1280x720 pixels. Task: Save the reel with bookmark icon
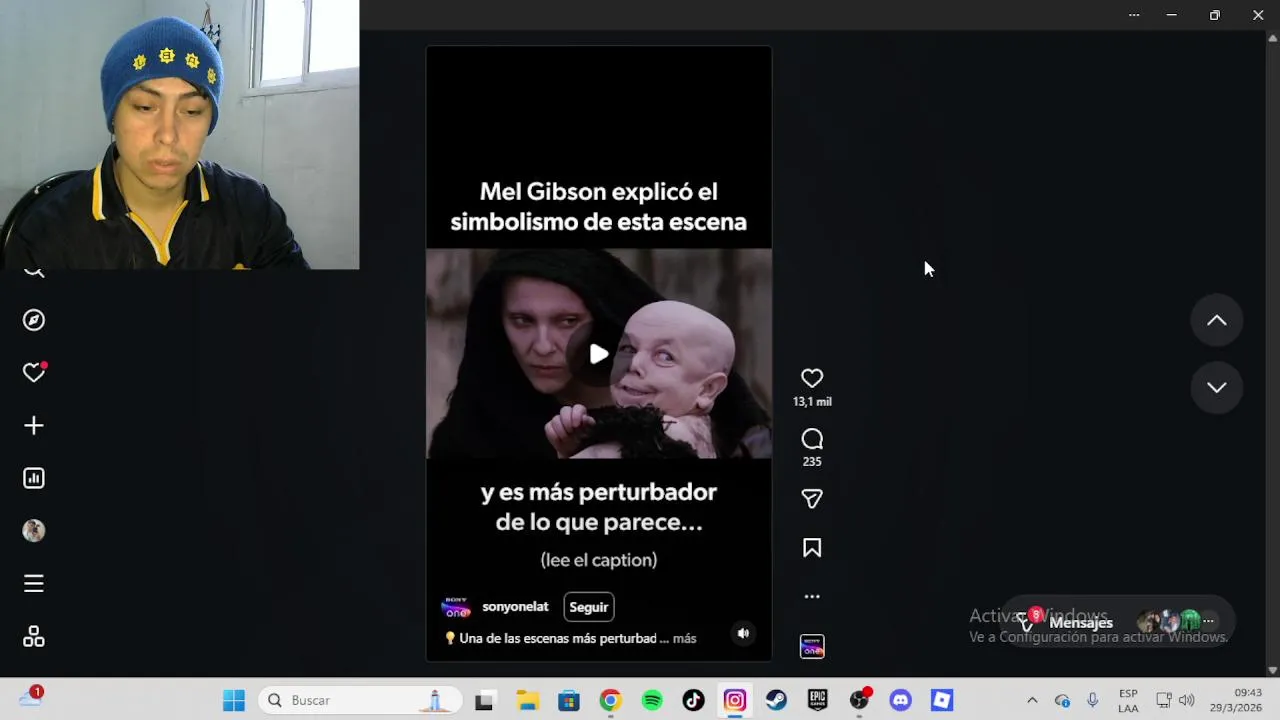(x=812, y=548)
